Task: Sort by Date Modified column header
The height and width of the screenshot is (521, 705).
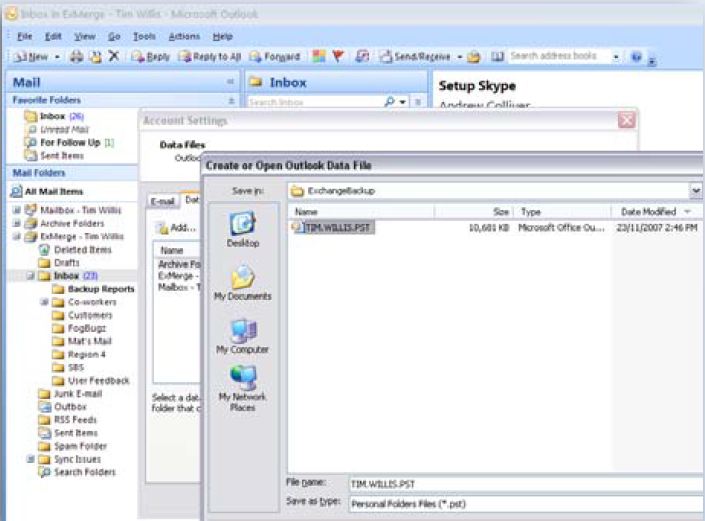Action: click(656, 212)
